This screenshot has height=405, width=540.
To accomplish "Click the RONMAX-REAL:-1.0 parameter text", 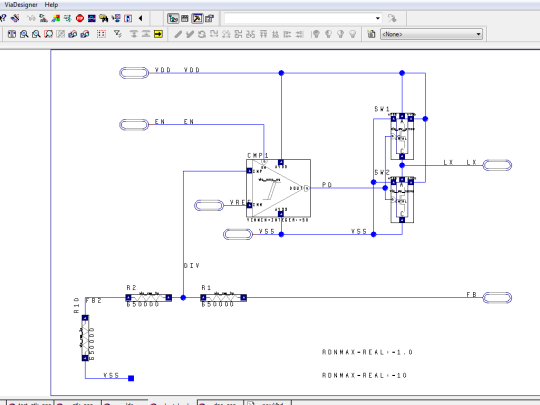I will pyautogui.click(x=367, y=352).
